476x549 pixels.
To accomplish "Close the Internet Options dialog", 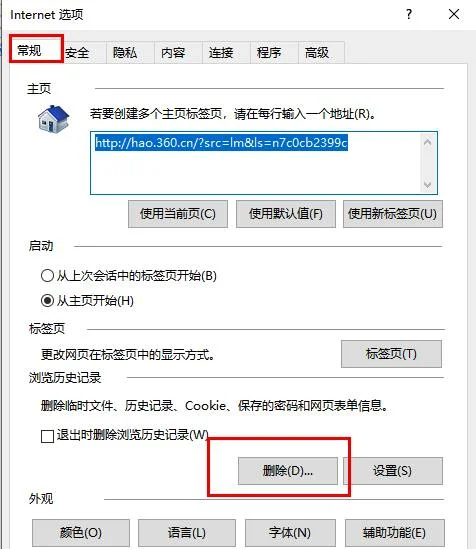I will tap(454, 14).
